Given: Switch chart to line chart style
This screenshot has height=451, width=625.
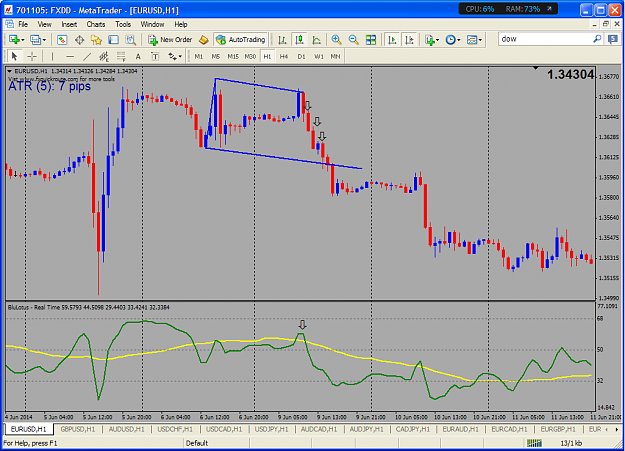Looking at the screenshot, I should click(x=316, y=39).
